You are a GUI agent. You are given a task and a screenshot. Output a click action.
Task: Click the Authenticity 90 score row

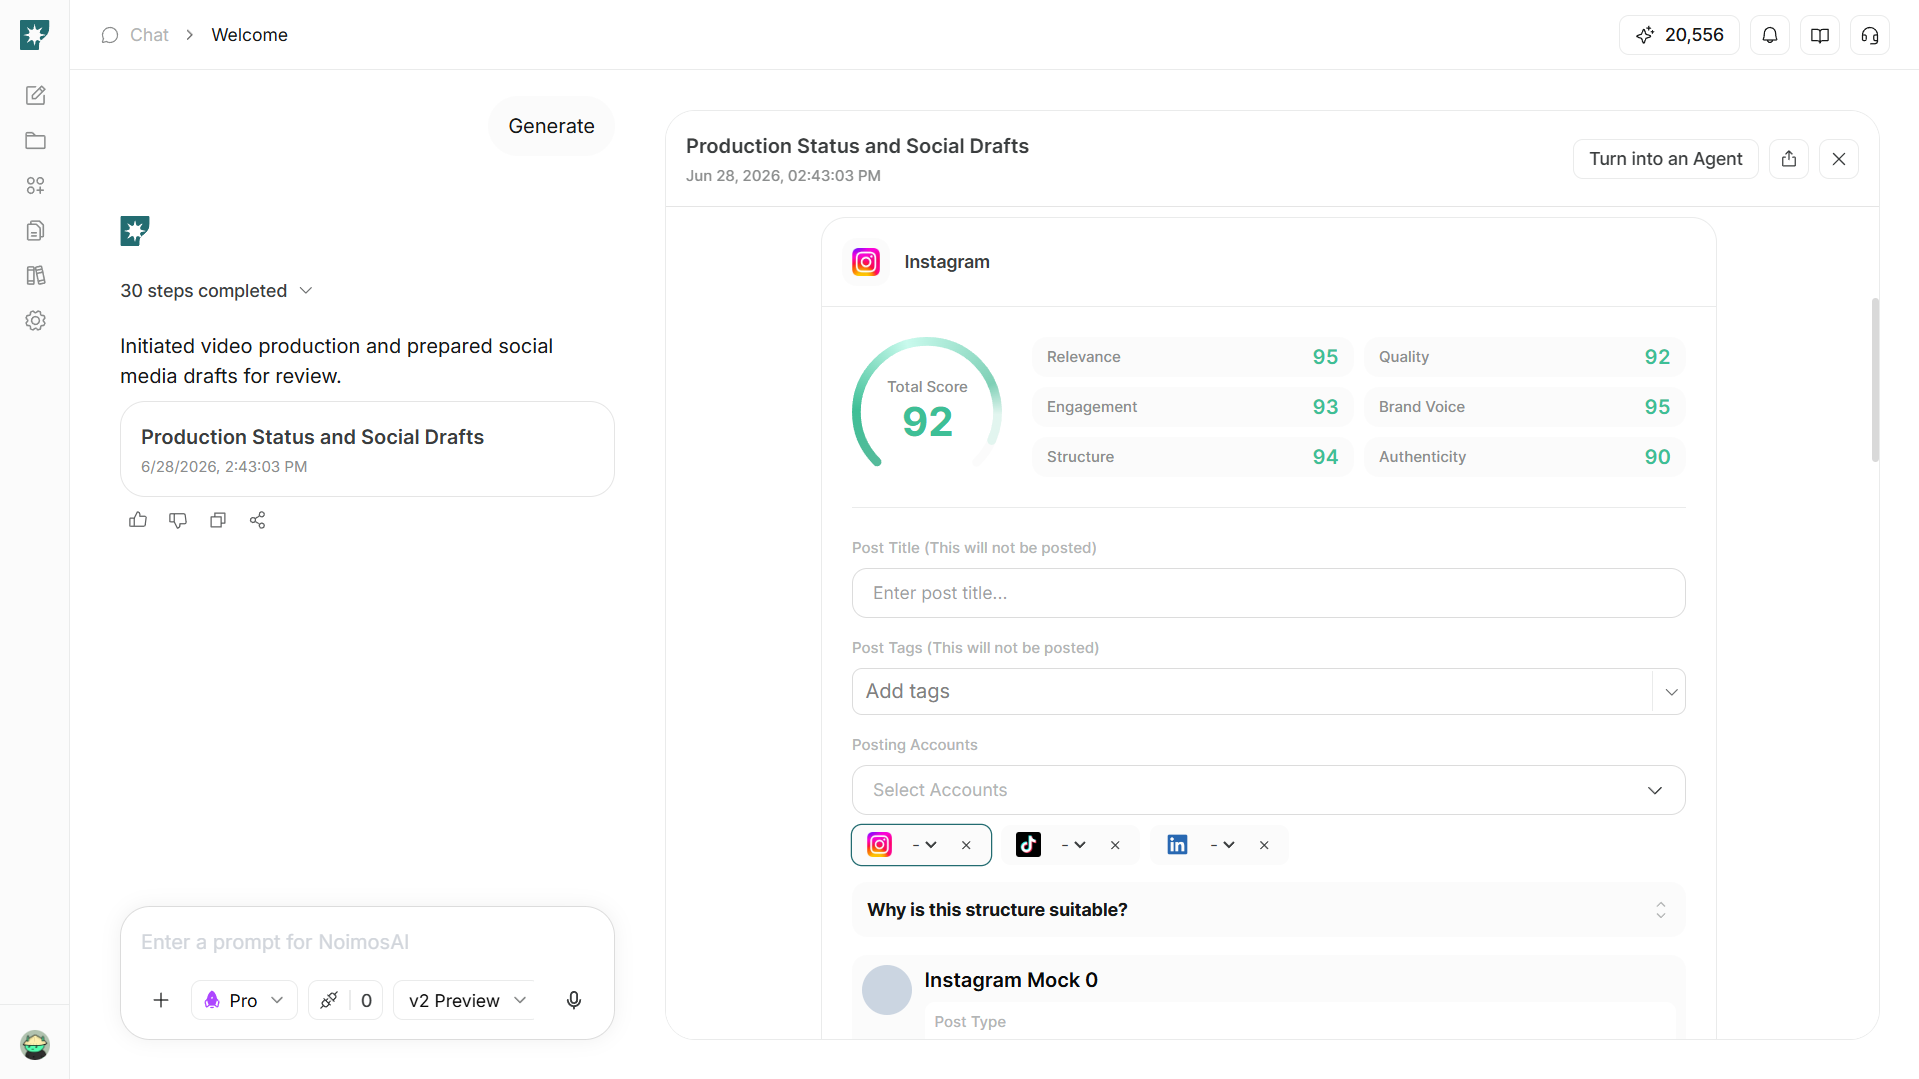coord(1524,457)
